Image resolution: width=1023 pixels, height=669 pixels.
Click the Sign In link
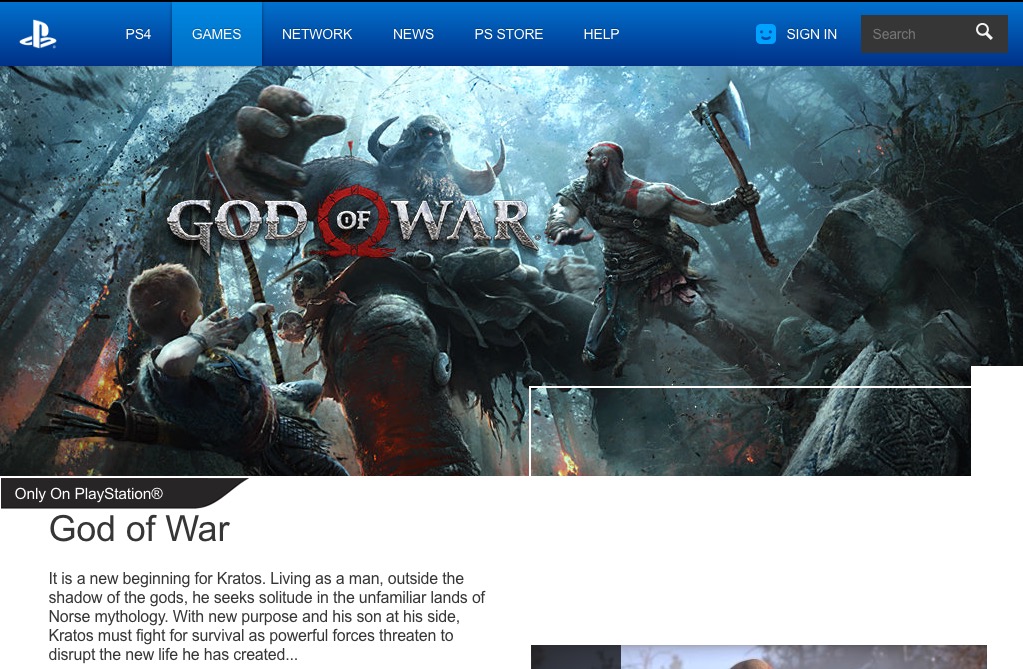pyautogui.click(x=811, y=34)
